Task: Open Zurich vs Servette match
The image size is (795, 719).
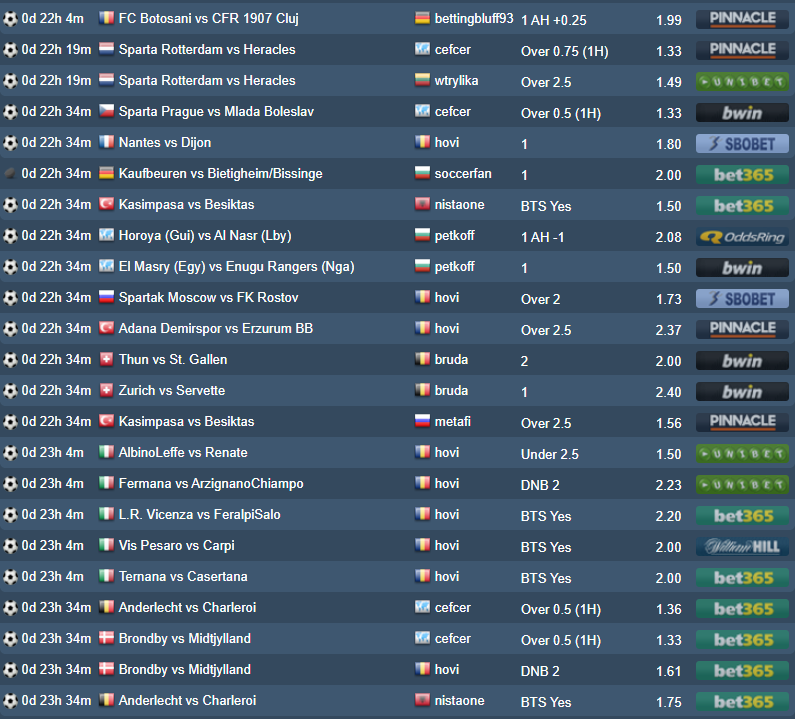Action: pos(172,390)
